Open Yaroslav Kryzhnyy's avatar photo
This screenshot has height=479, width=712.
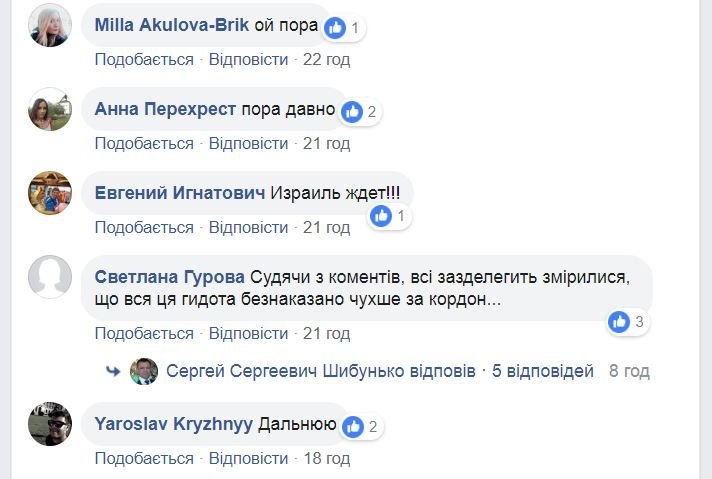(50, 424)
